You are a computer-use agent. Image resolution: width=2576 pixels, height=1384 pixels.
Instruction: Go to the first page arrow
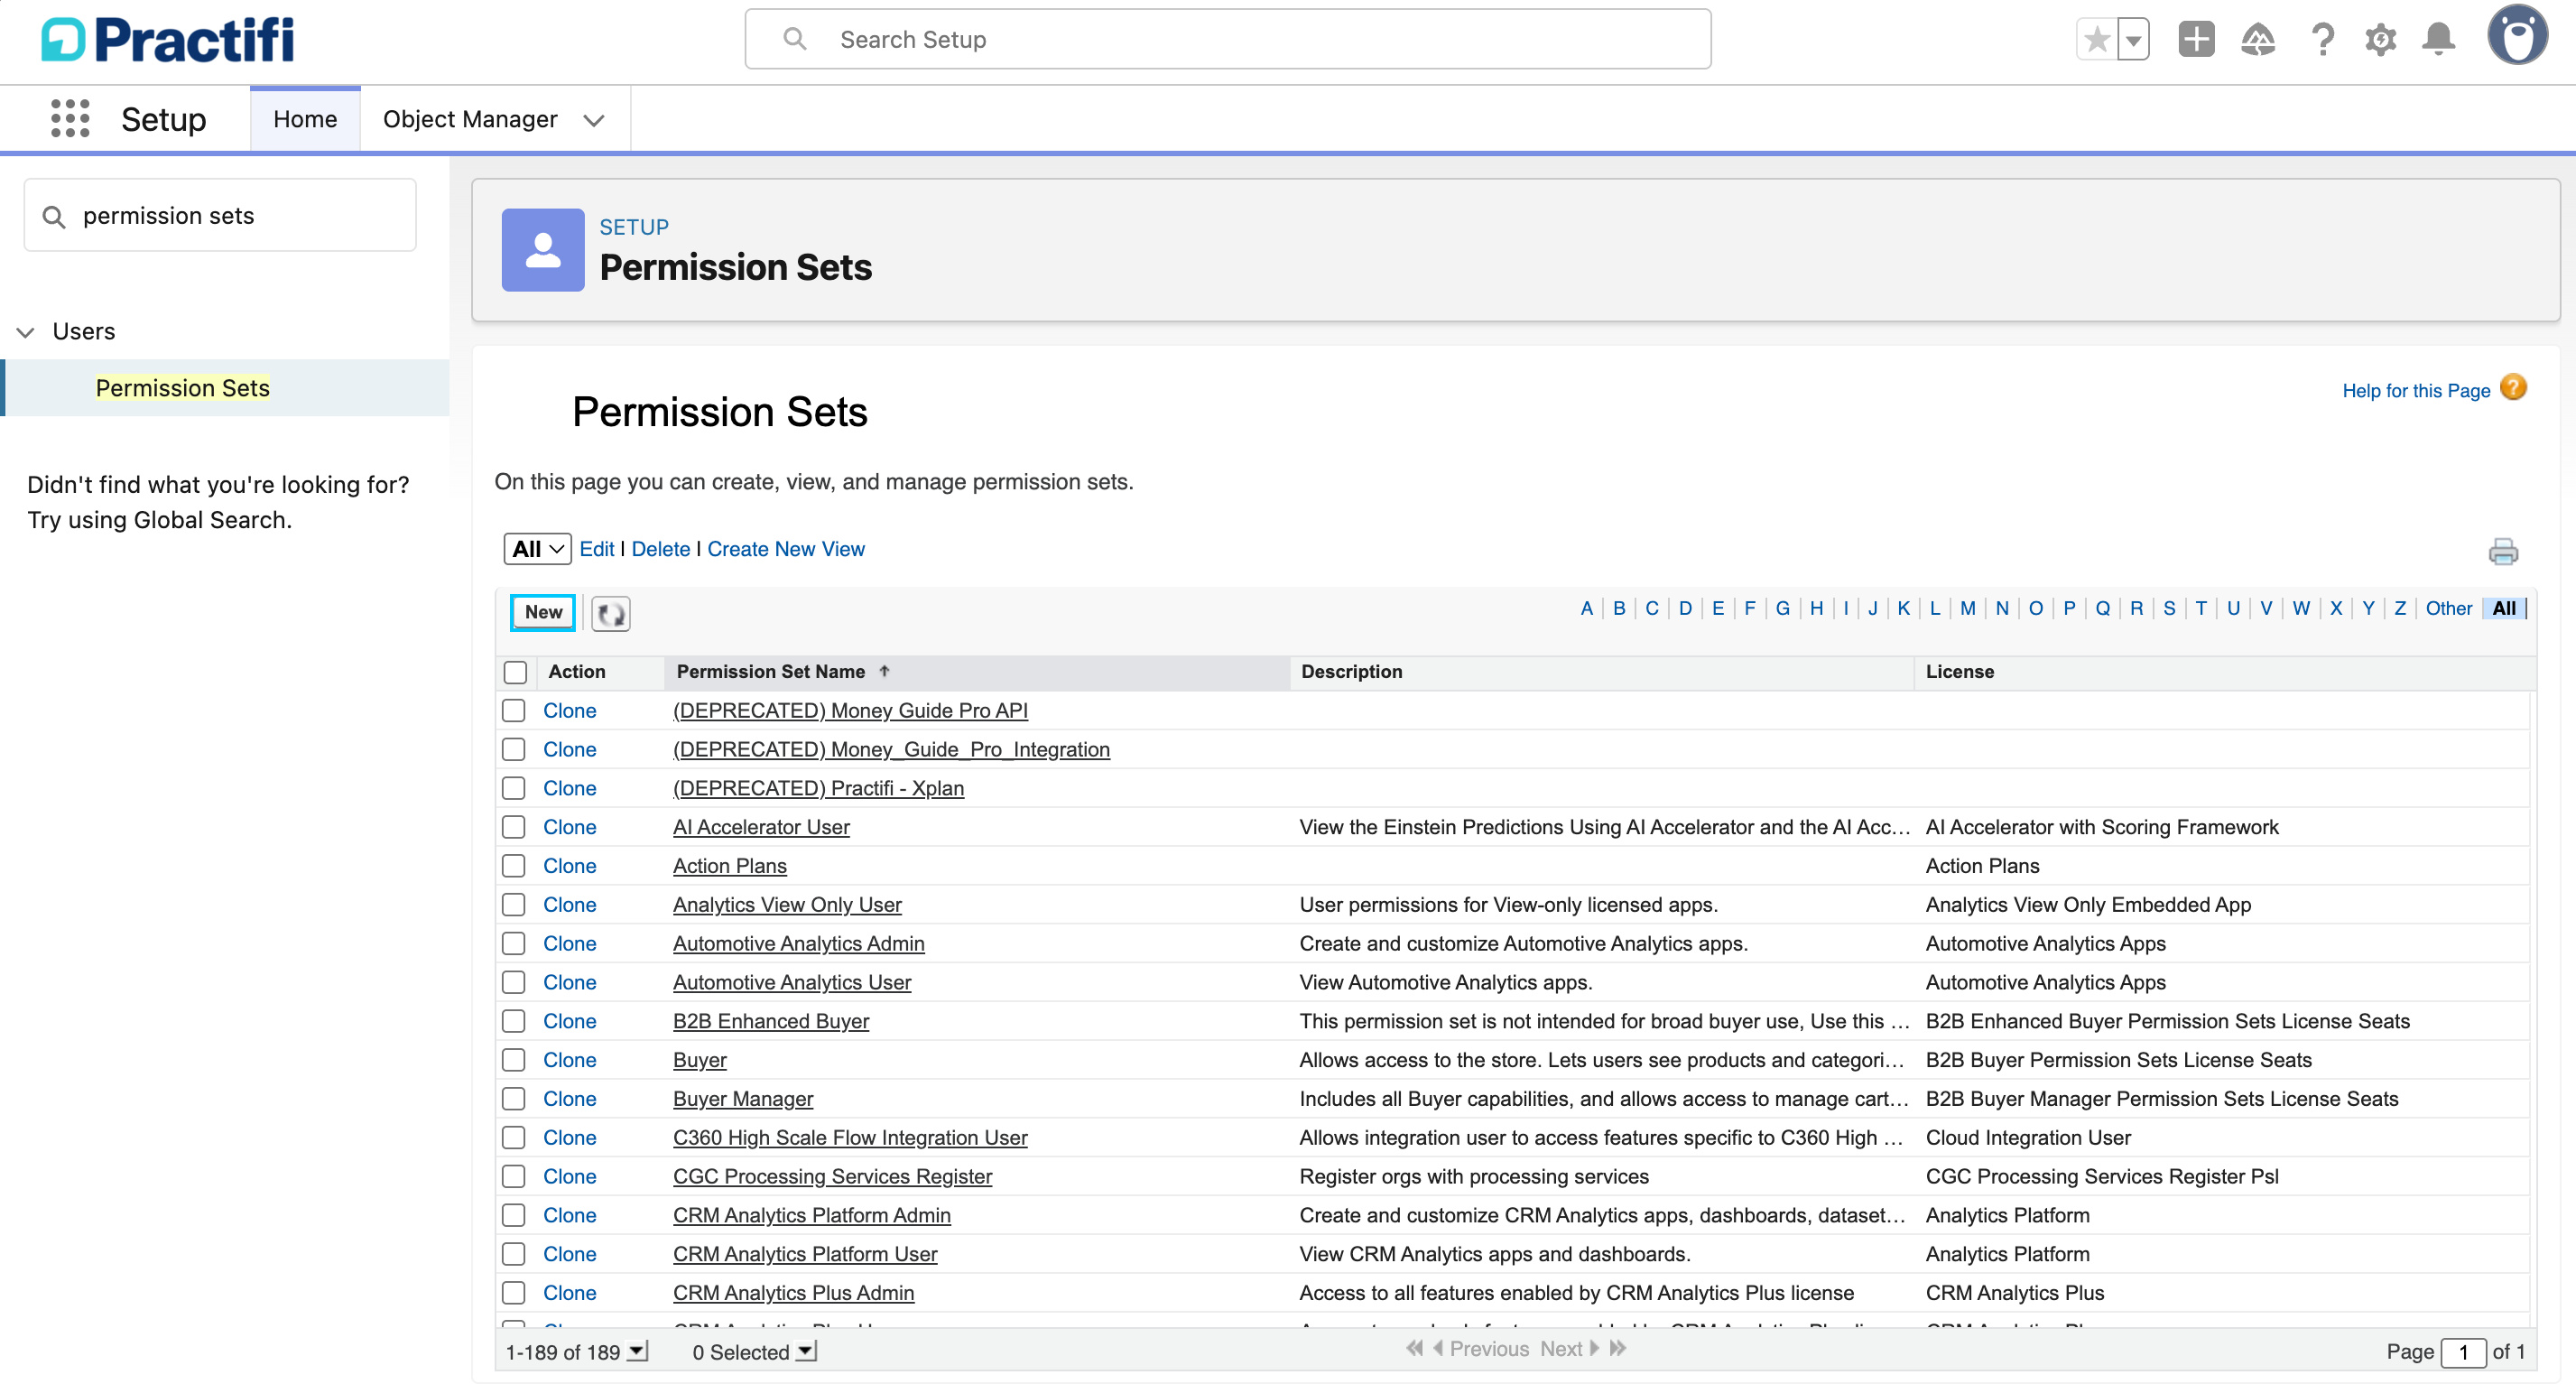tap(1414, 1348)
